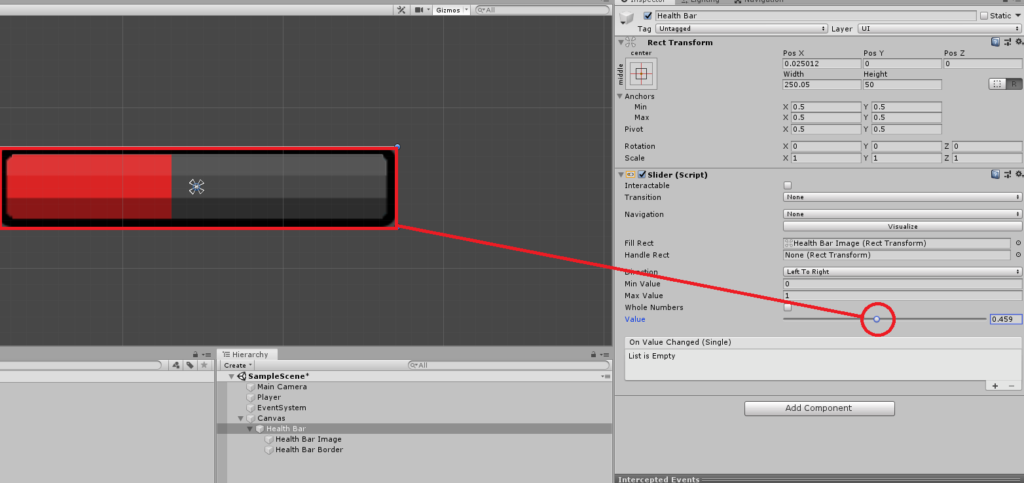The image size is (1024, 483).
Task: Click the favorites star icon in Project panel
Action: 204,365
